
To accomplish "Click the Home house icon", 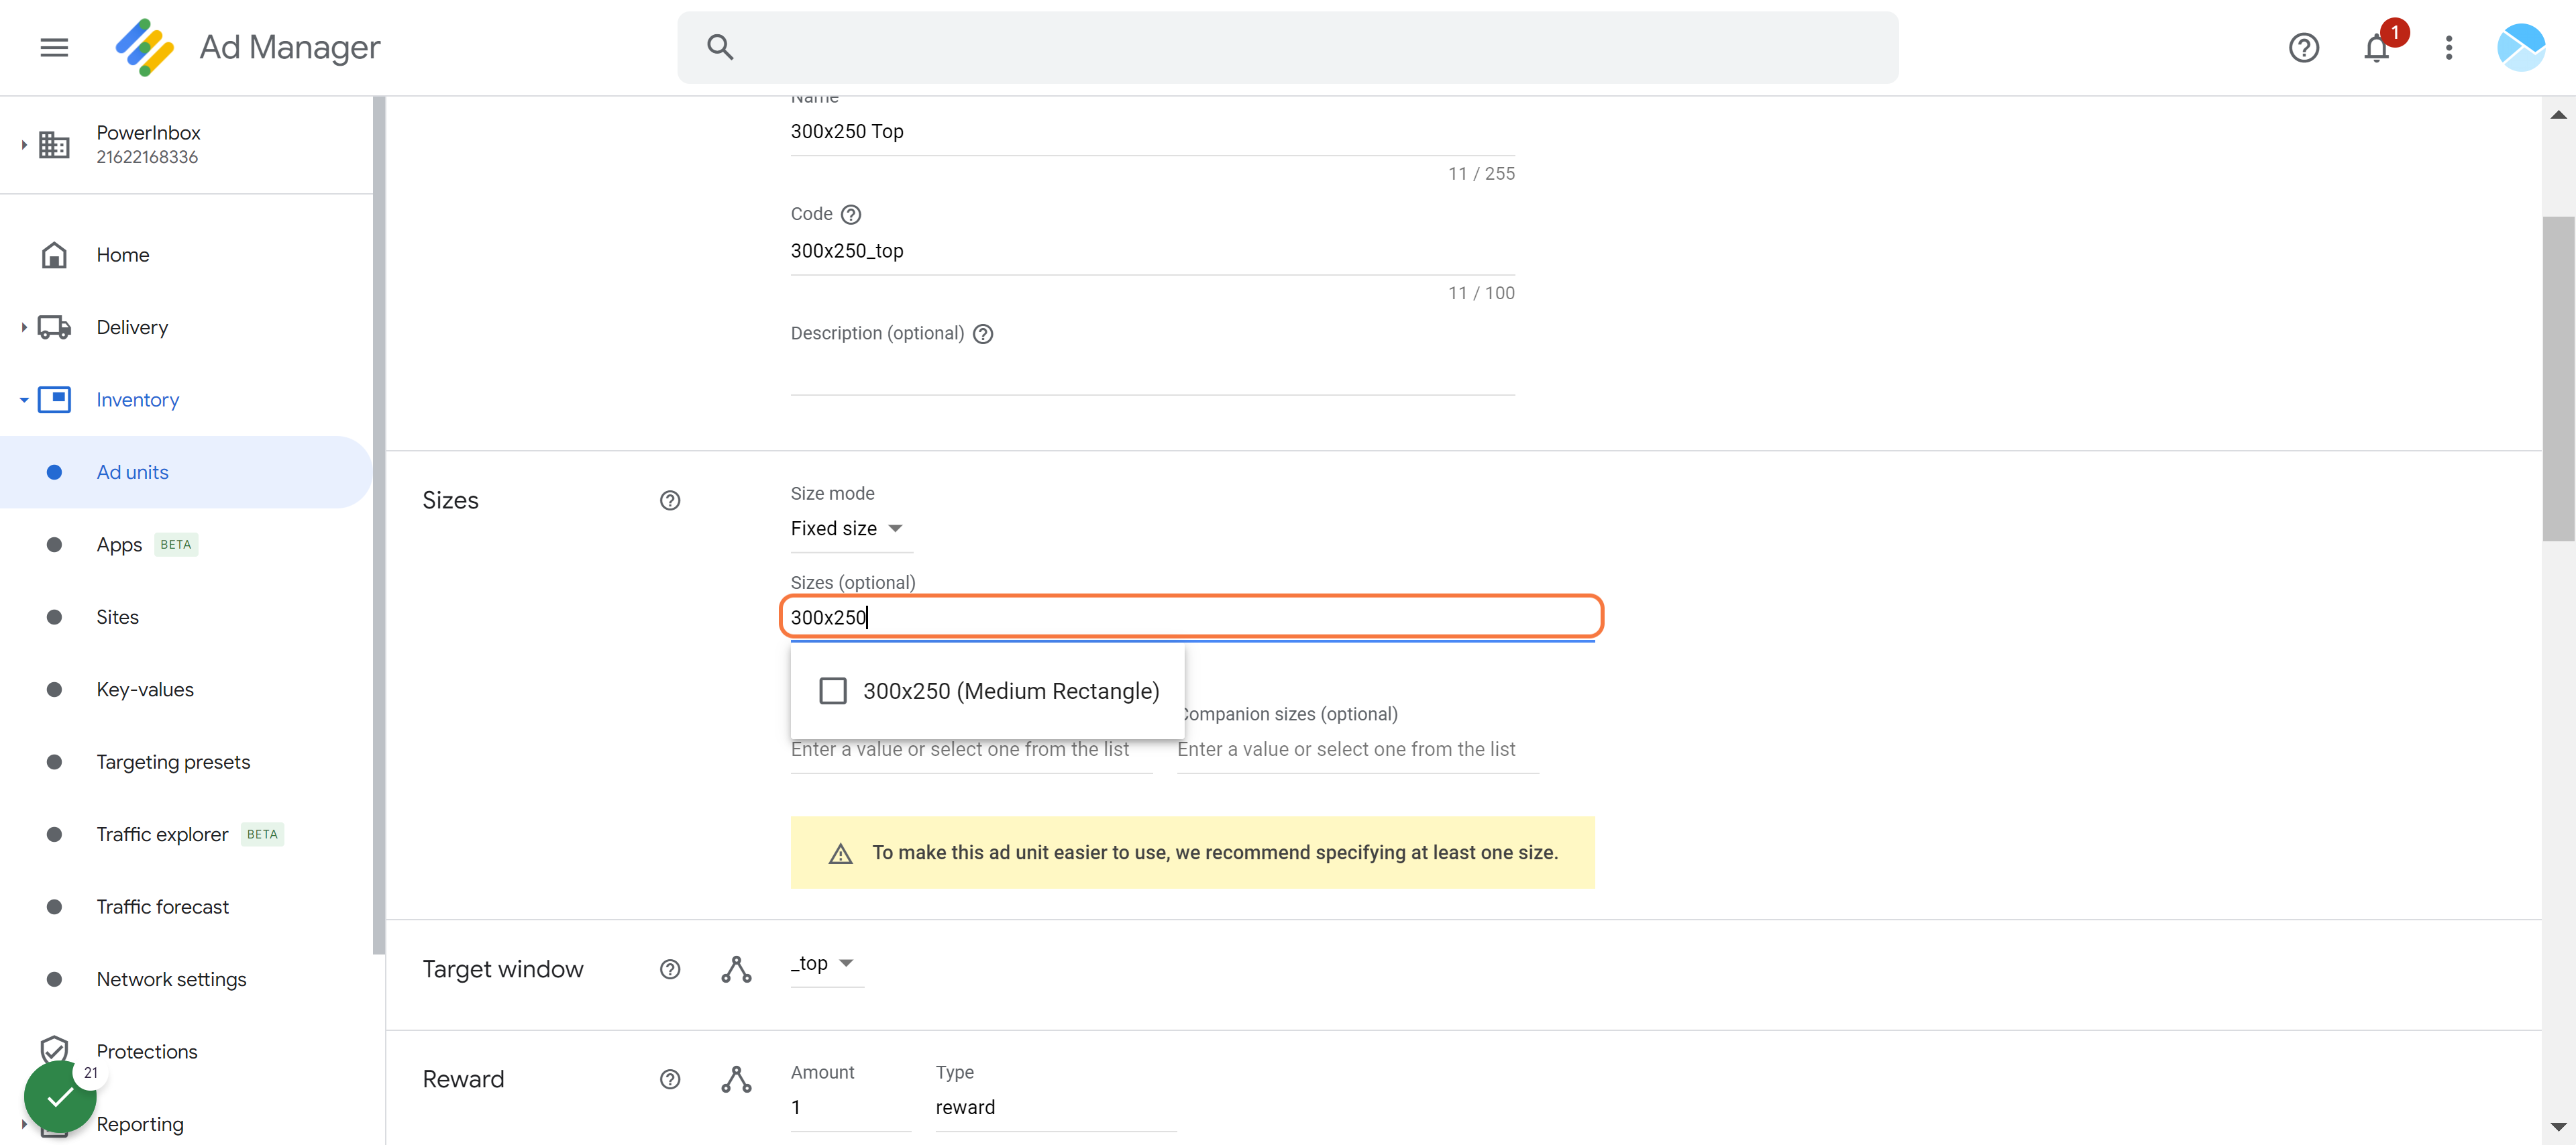I will pyautogui.click(x=54, y=255).
